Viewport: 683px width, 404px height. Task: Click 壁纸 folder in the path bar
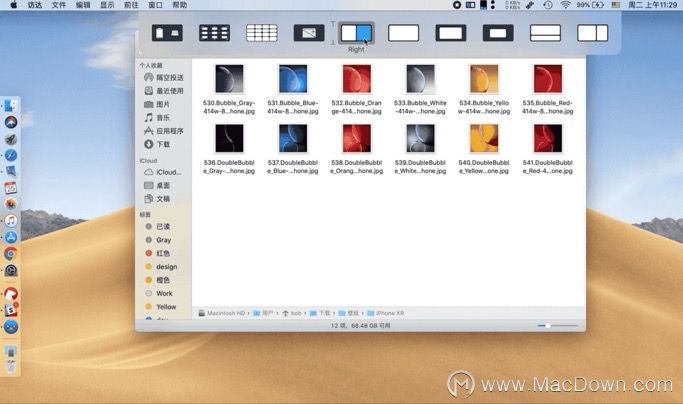coord(349,313)
